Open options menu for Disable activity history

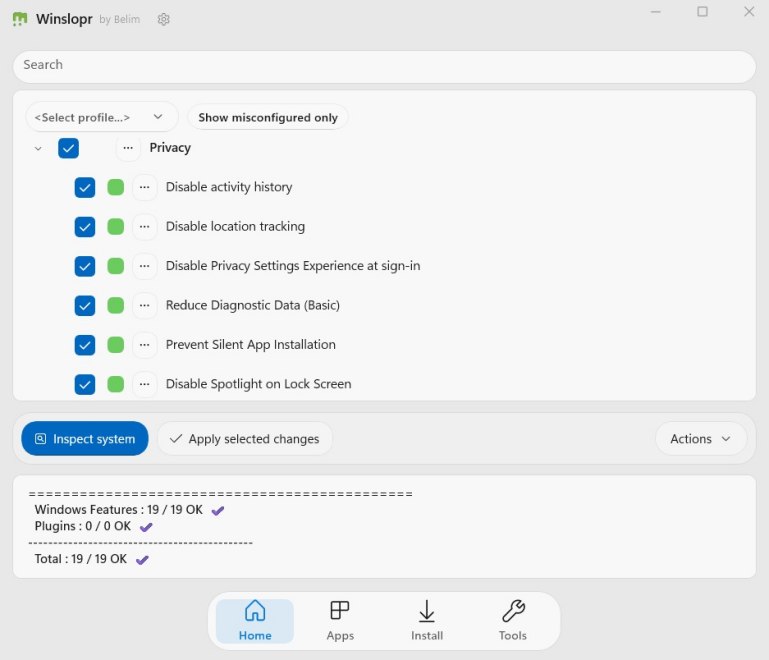click(x=144, y=187)
